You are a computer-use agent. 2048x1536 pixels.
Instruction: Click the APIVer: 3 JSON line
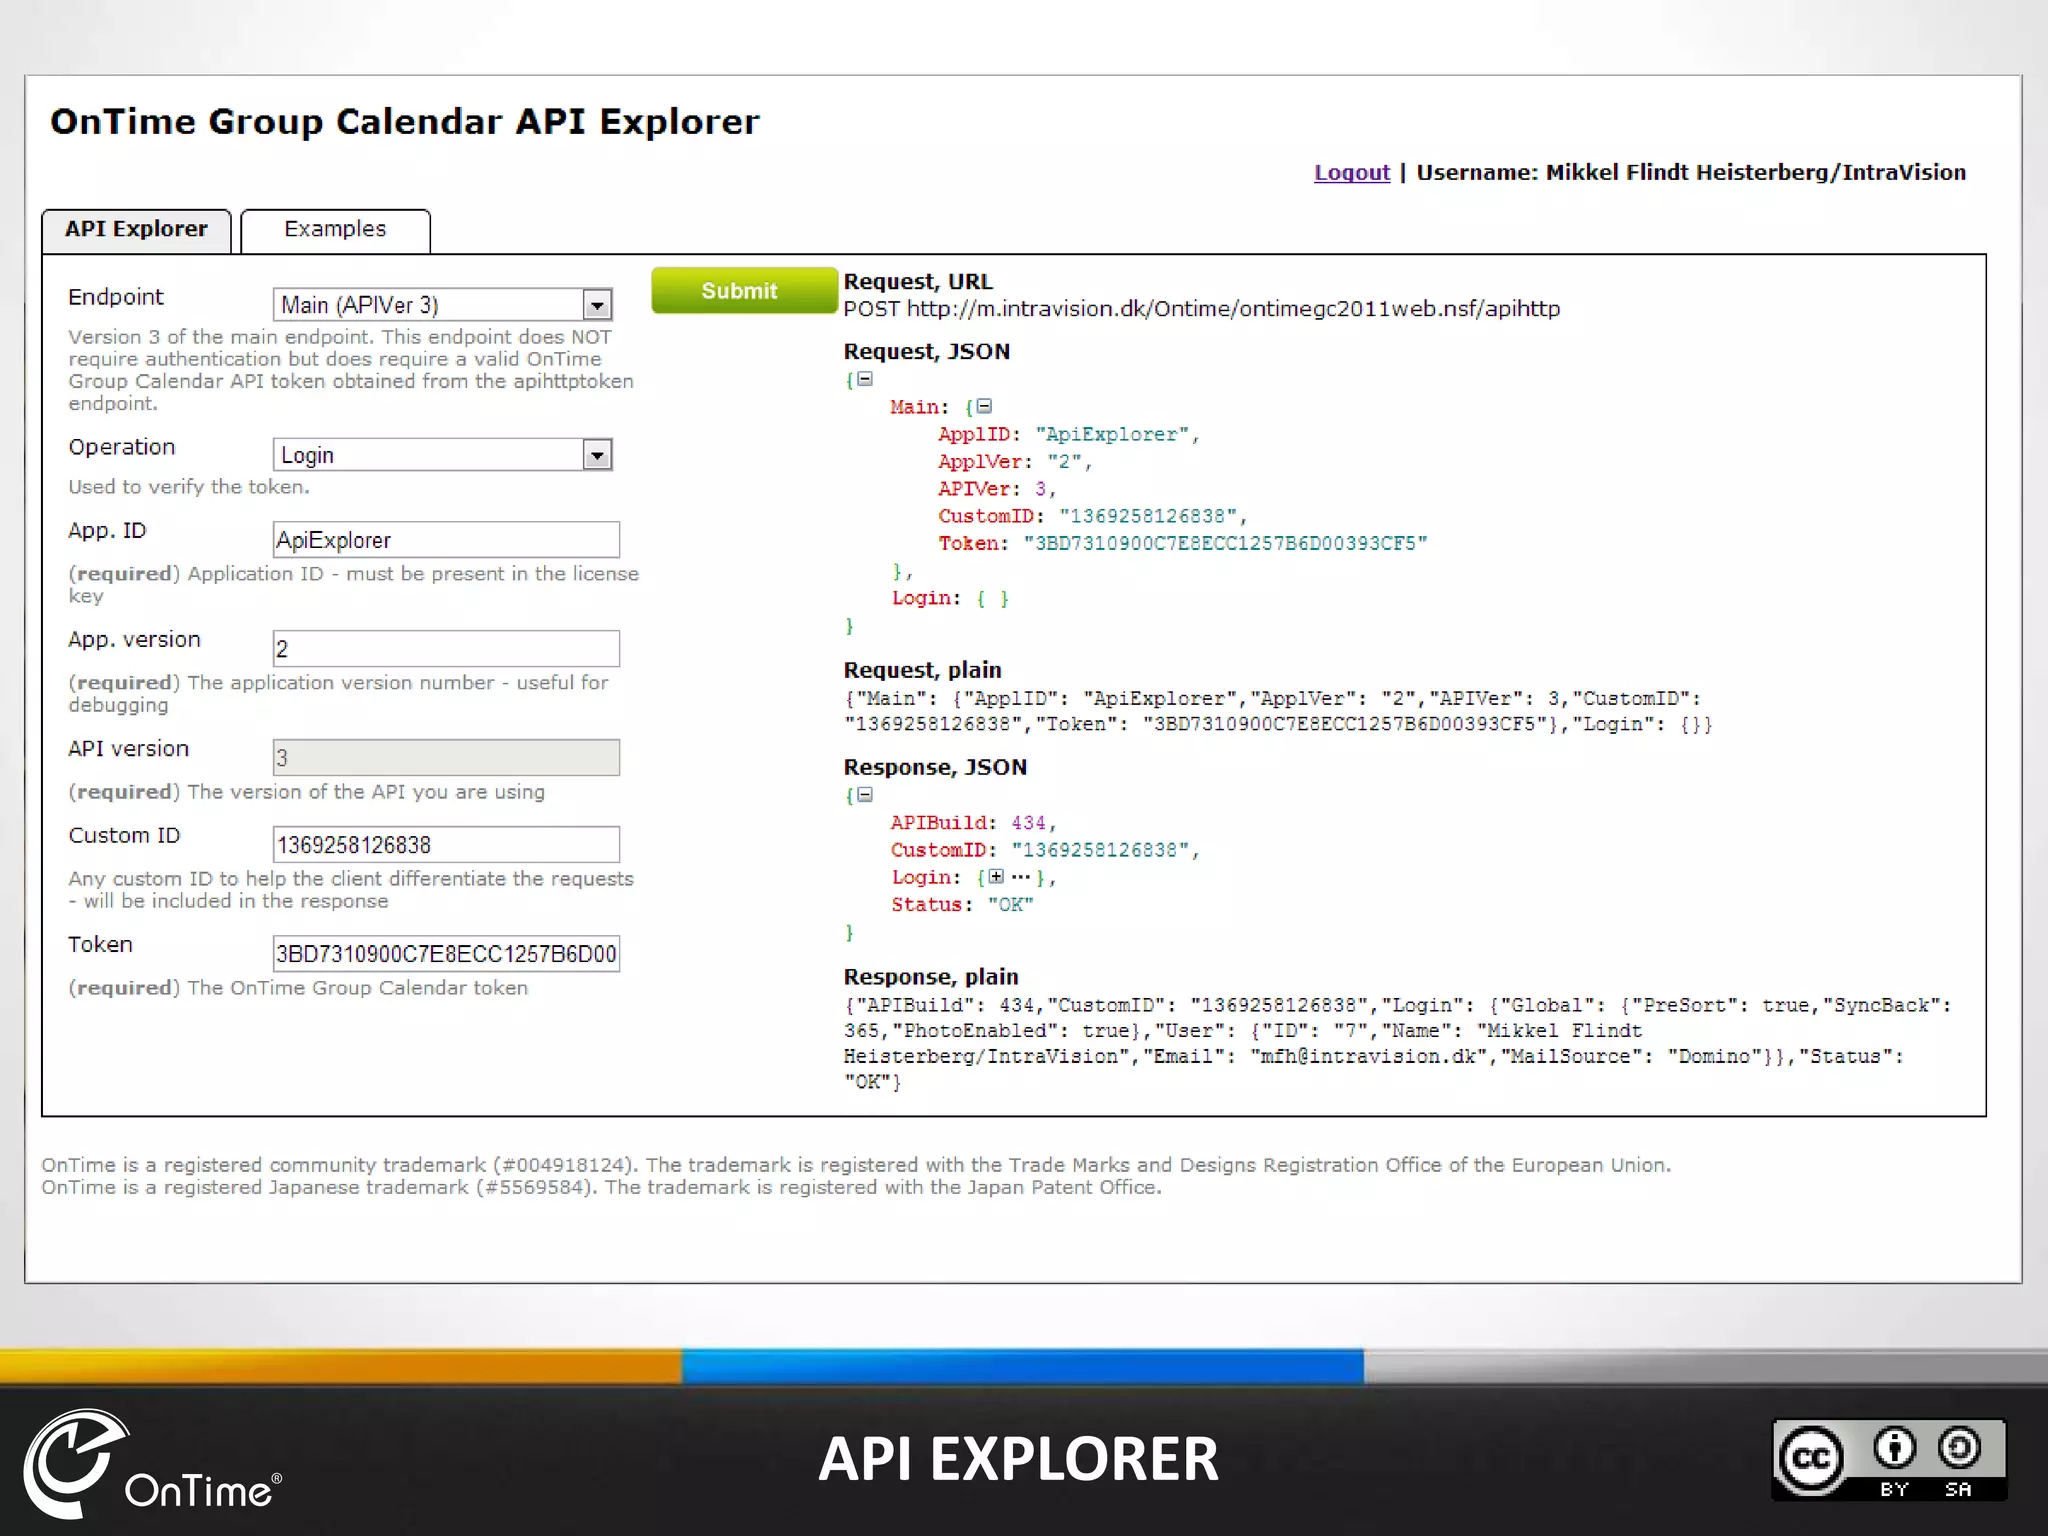(x=996, y=488)
